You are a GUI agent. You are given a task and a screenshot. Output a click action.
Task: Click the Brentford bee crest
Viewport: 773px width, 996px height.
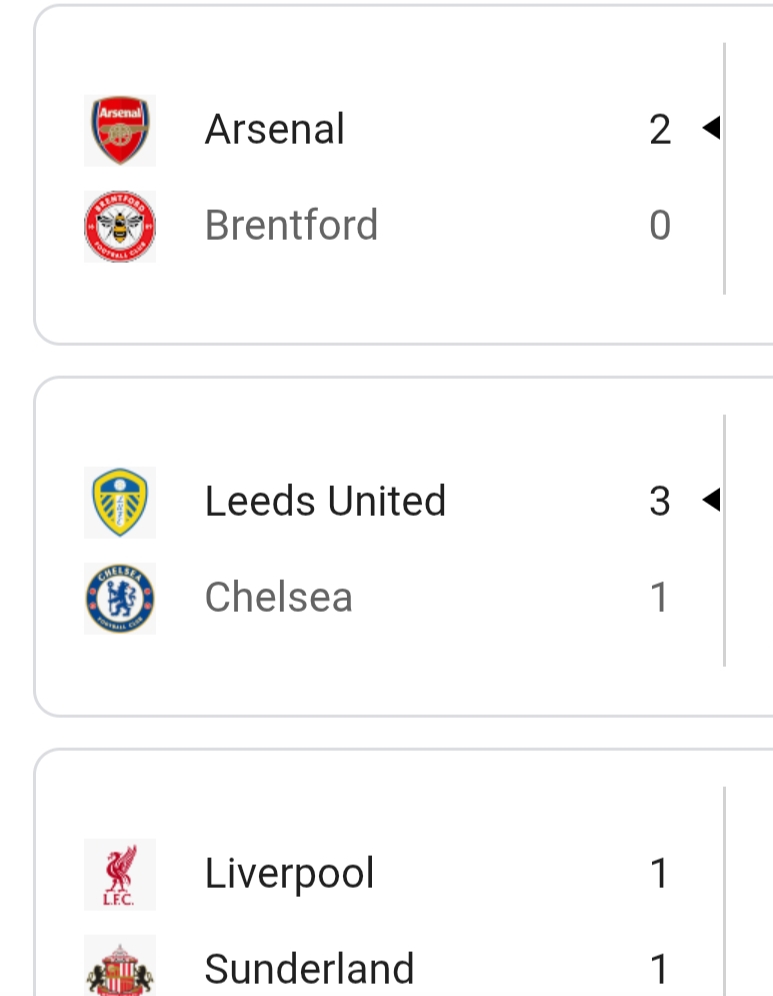[120, 226]
